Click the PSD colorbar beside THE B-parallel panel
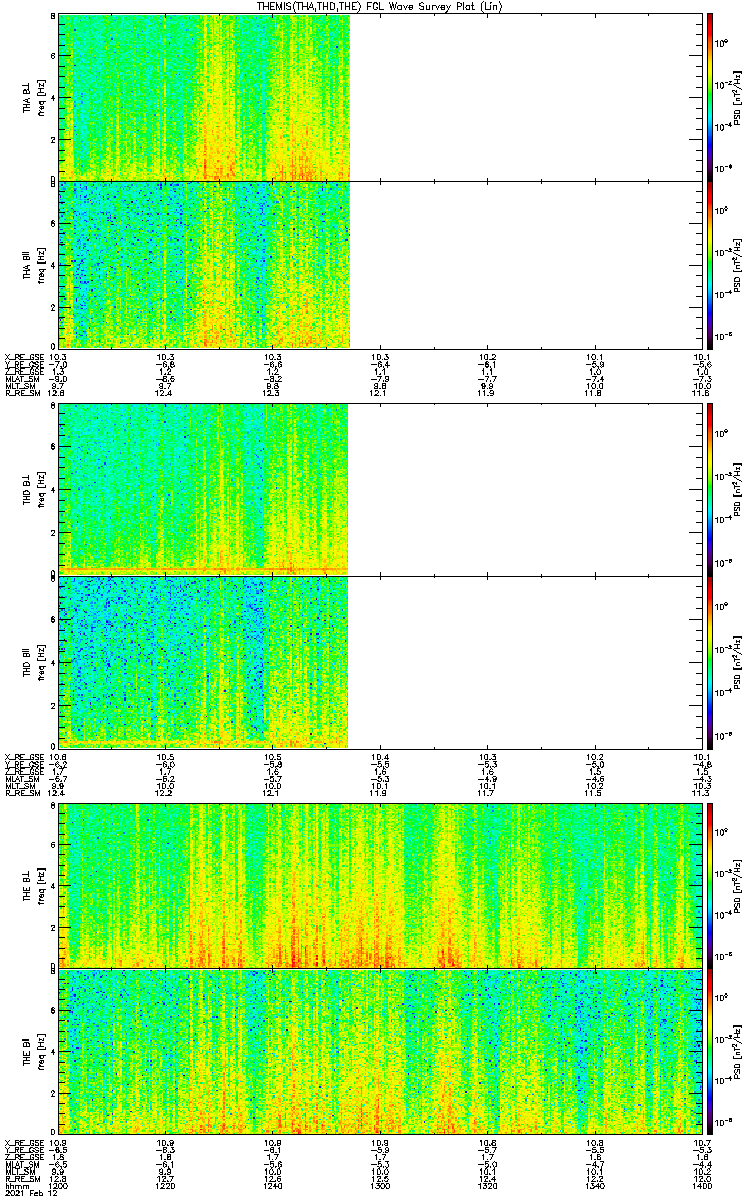750x1200 pixels. pos(709,1052)
